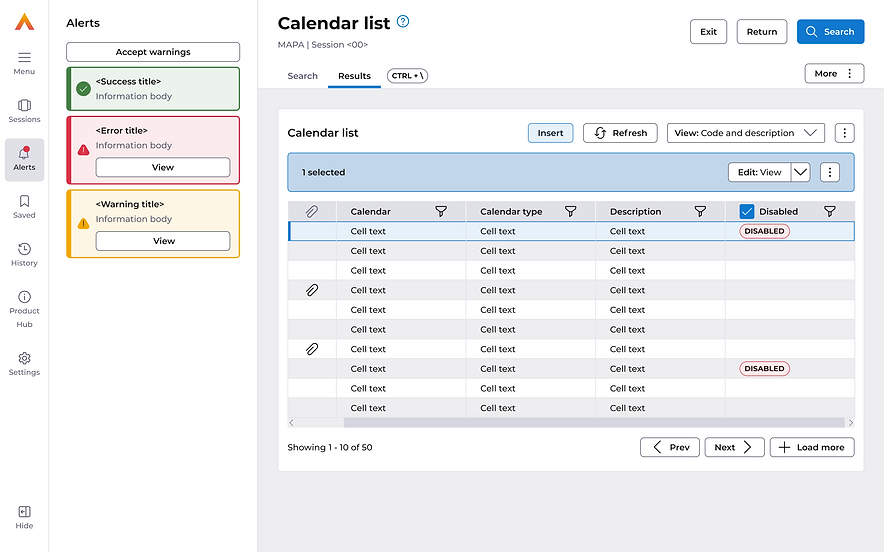Open the kebab menu in the selected bar
Viewport: 884px width, 552px height.
(830, 173)
